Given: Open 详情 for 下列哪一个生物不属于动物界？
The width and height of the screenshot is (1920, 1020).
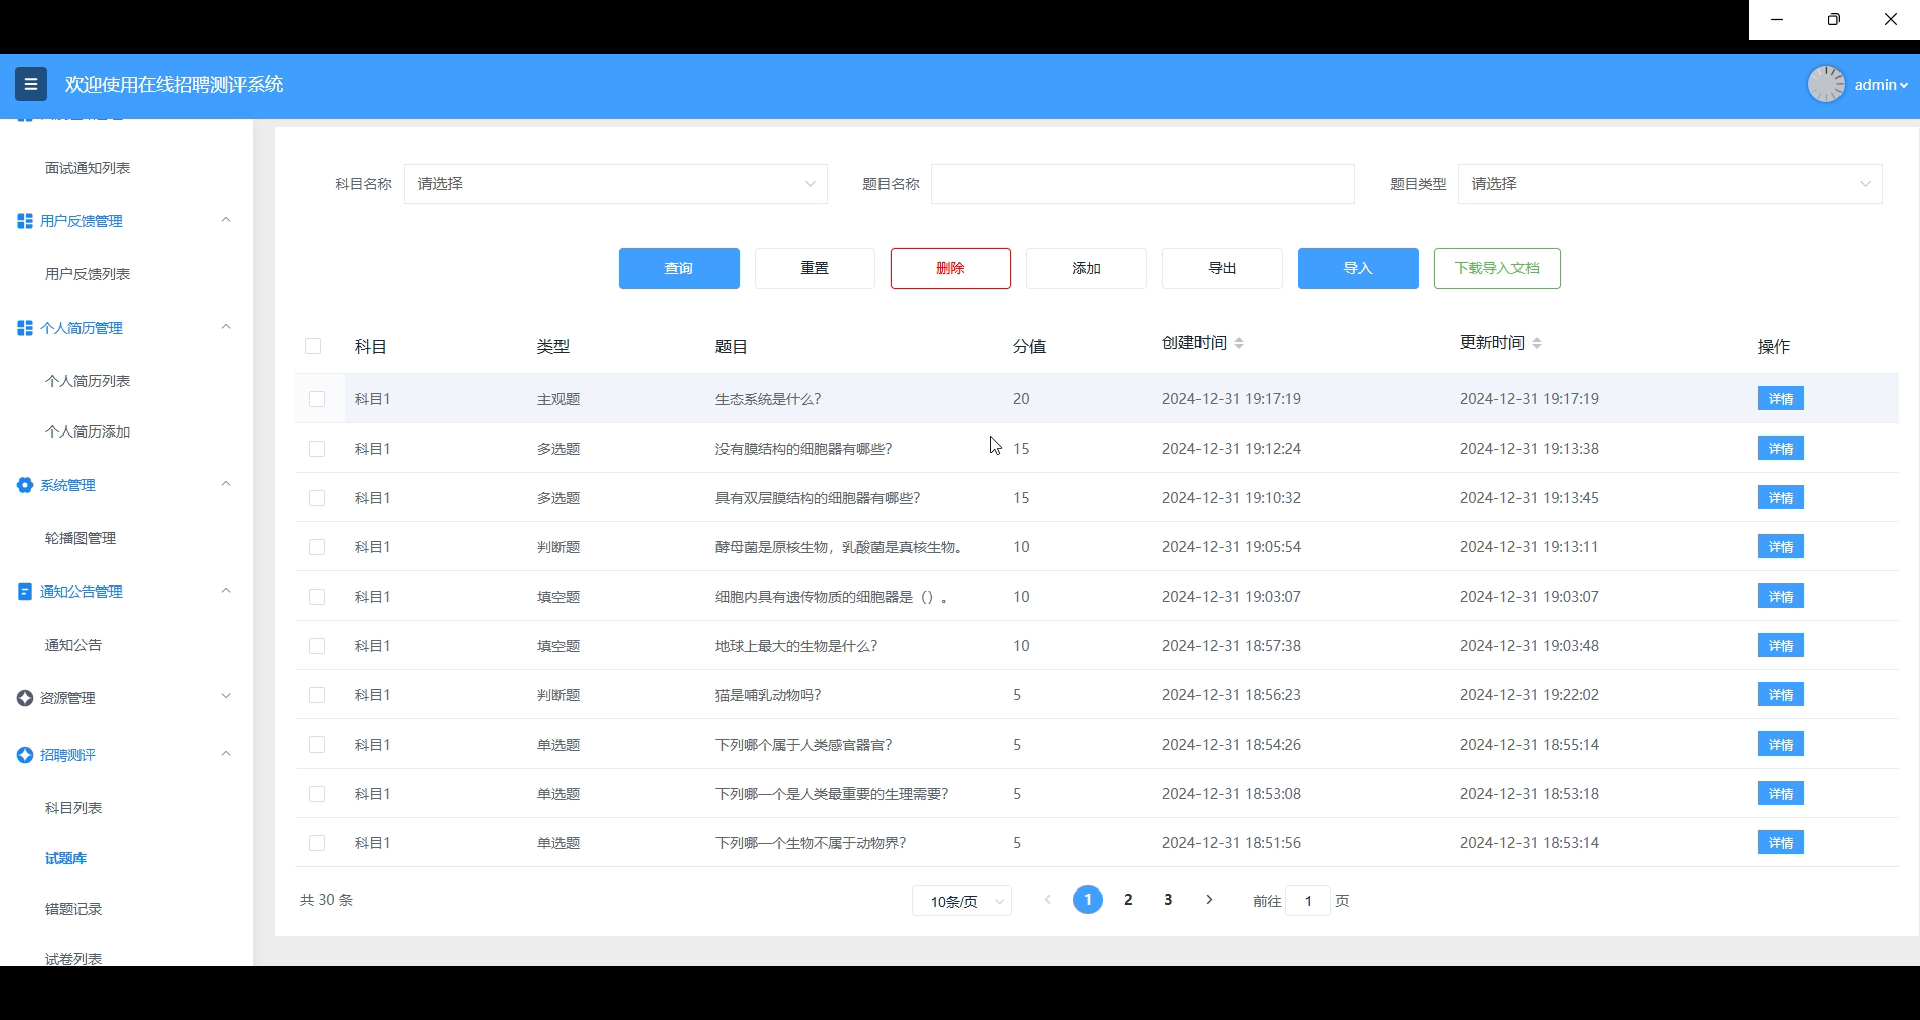Looking at the screenshot, I should pos(1781,843).
